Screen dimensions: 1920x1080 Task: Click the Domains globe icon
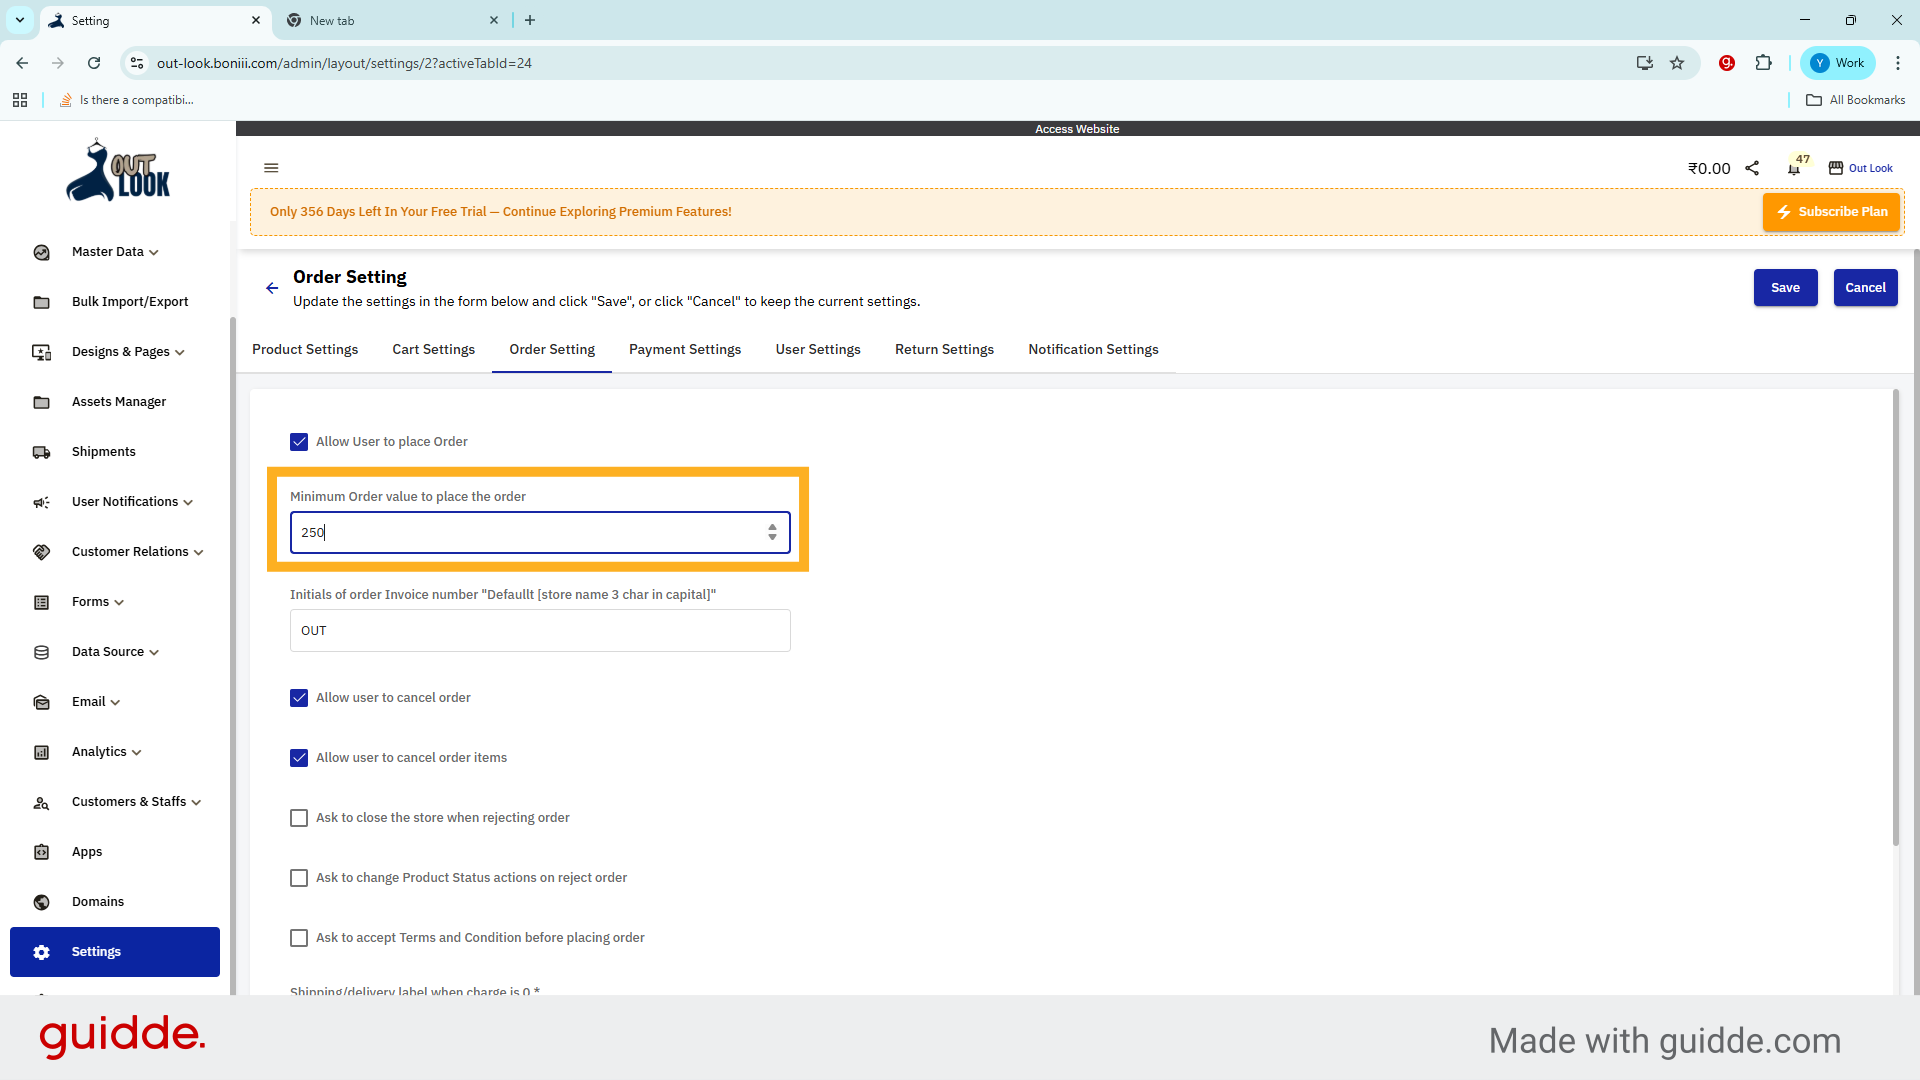(x=41, y=902)
